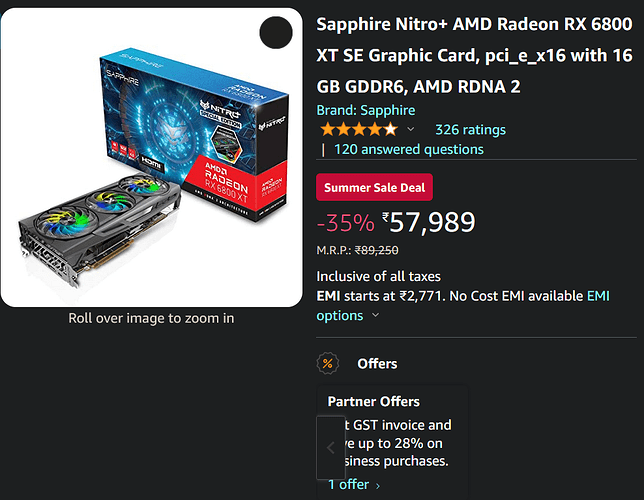Click the Summer Sale Deal badge
This screenshot has width=644, height=500.
coord(375,188)
